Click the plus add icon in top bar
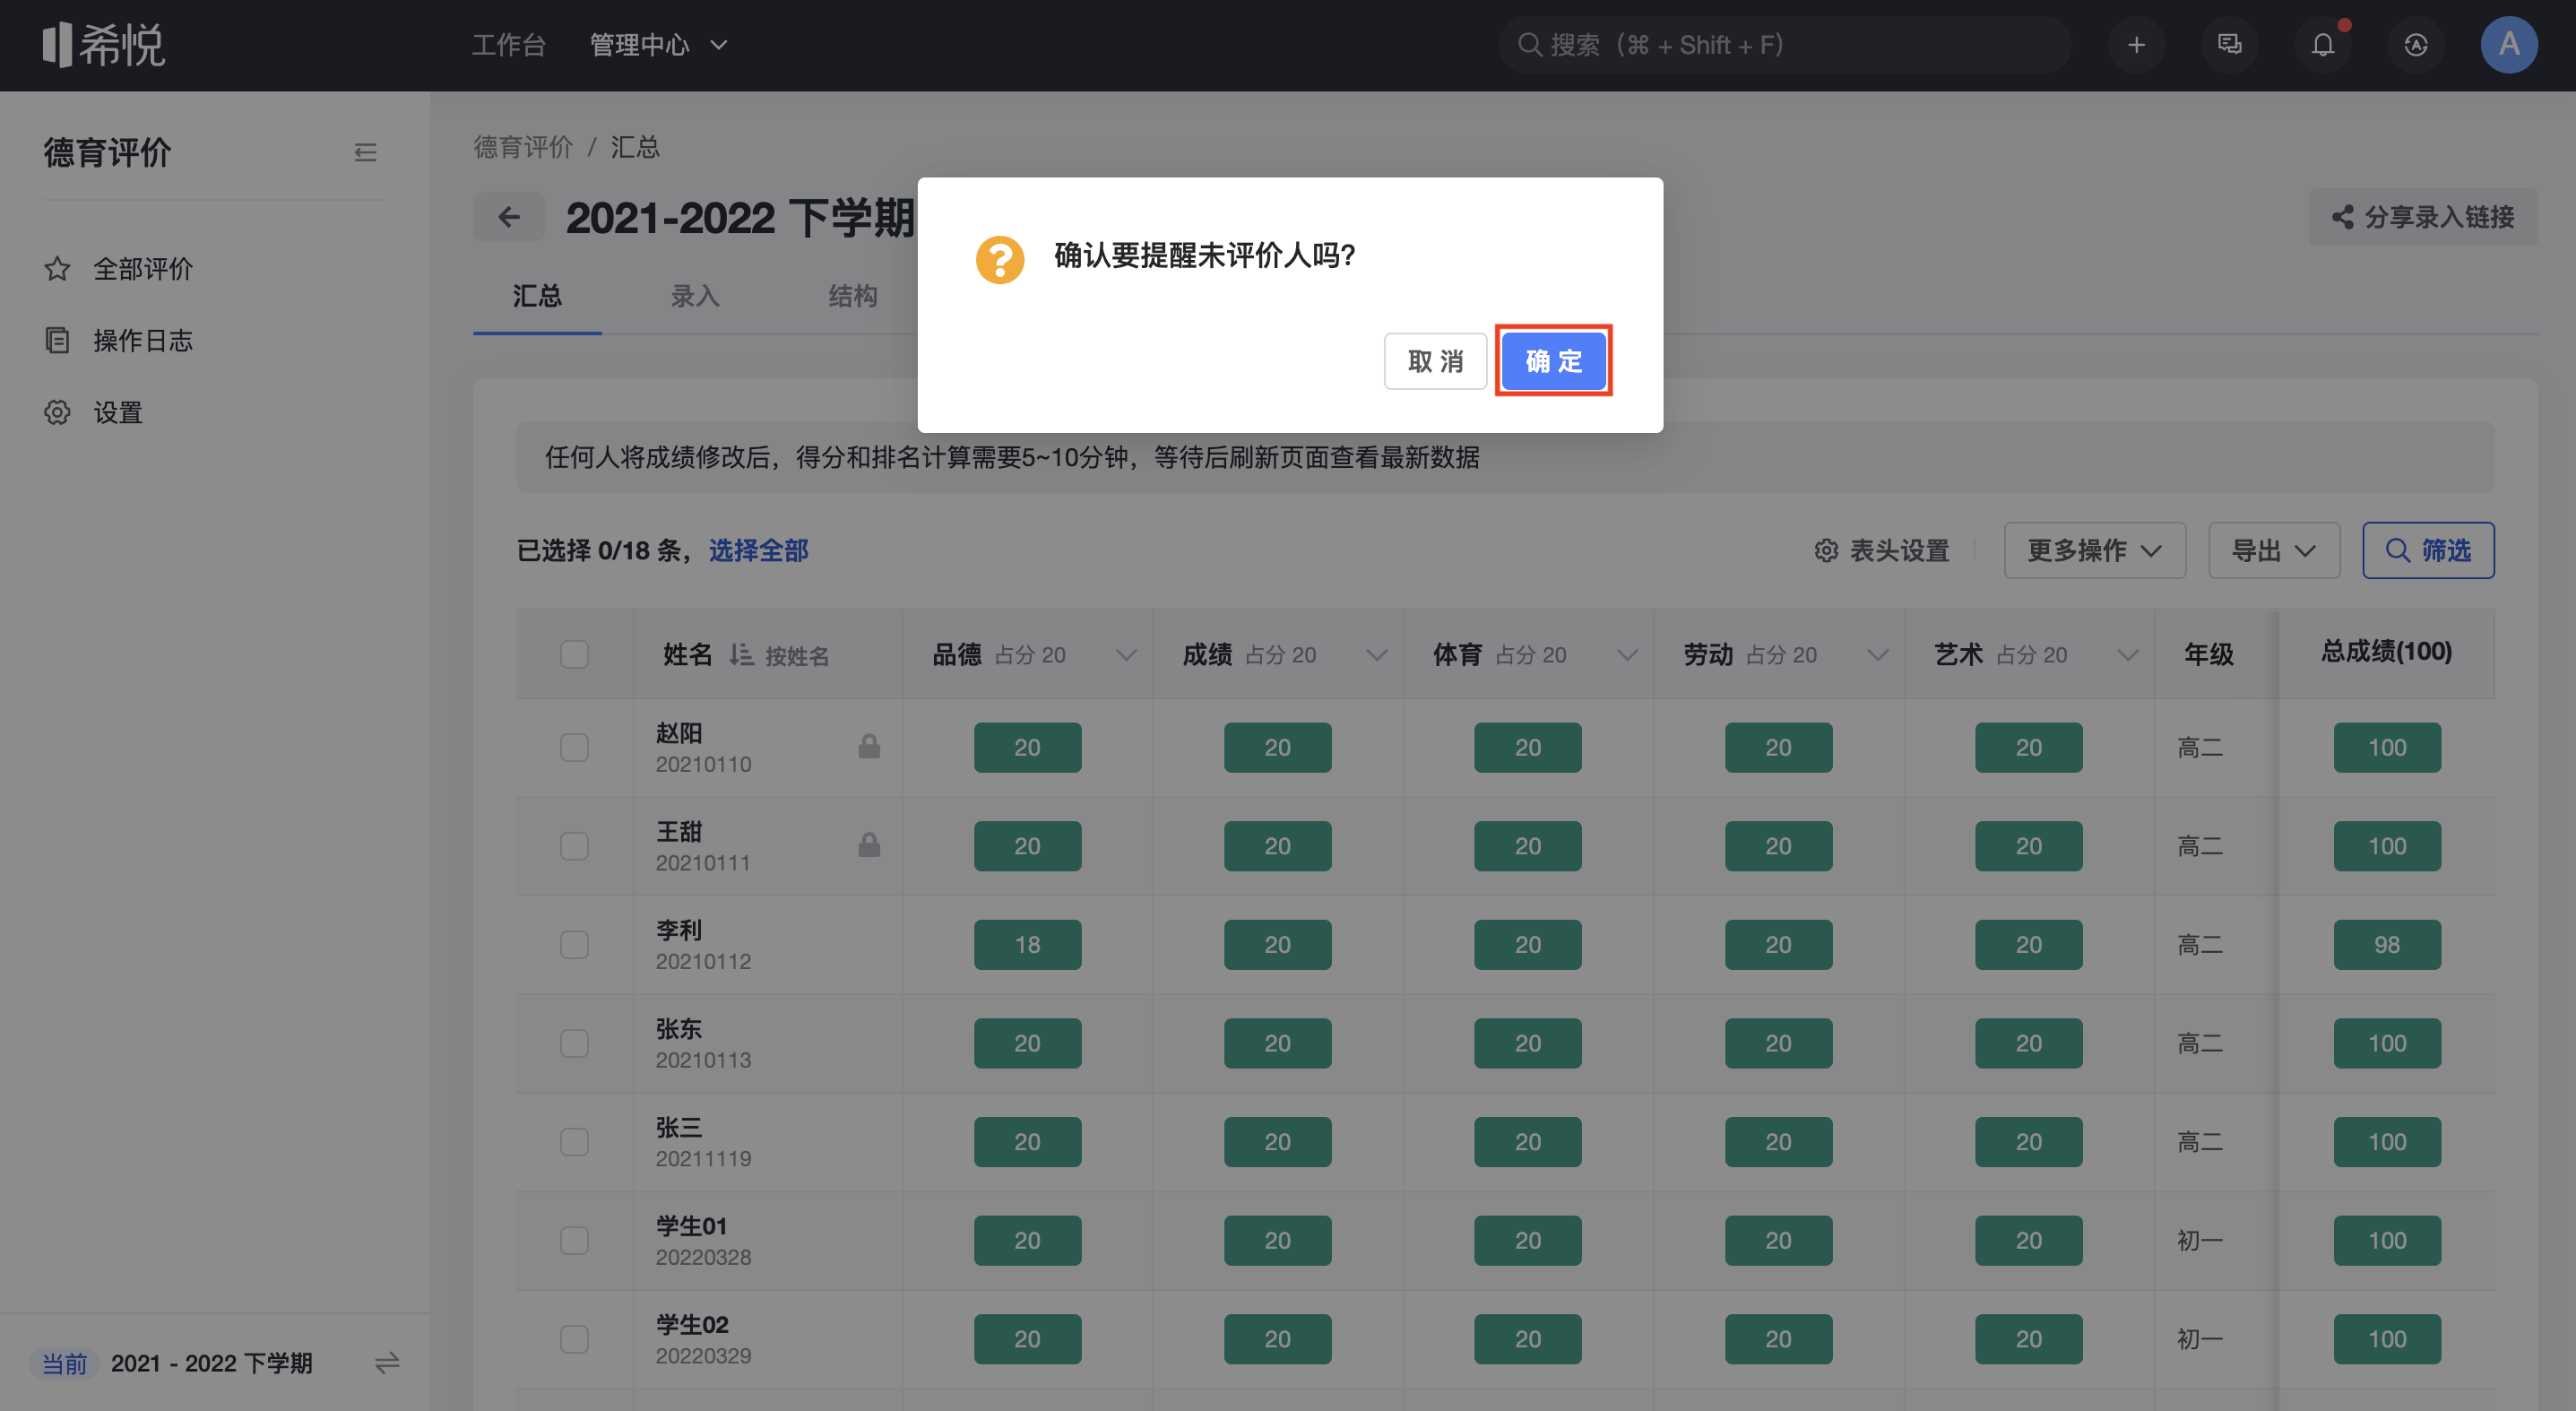This screenshot has width=2576, height=1411. [x=2136, y=45]
